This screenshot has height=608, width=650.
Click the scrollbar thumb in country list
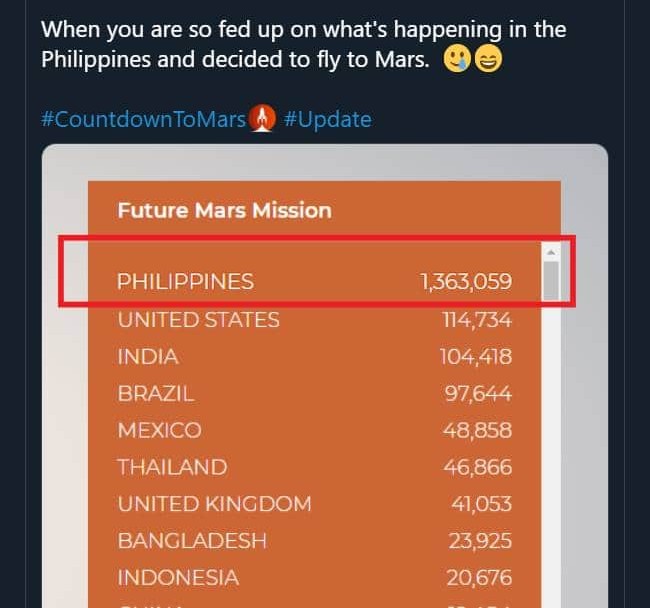click(x=551, y=281)
